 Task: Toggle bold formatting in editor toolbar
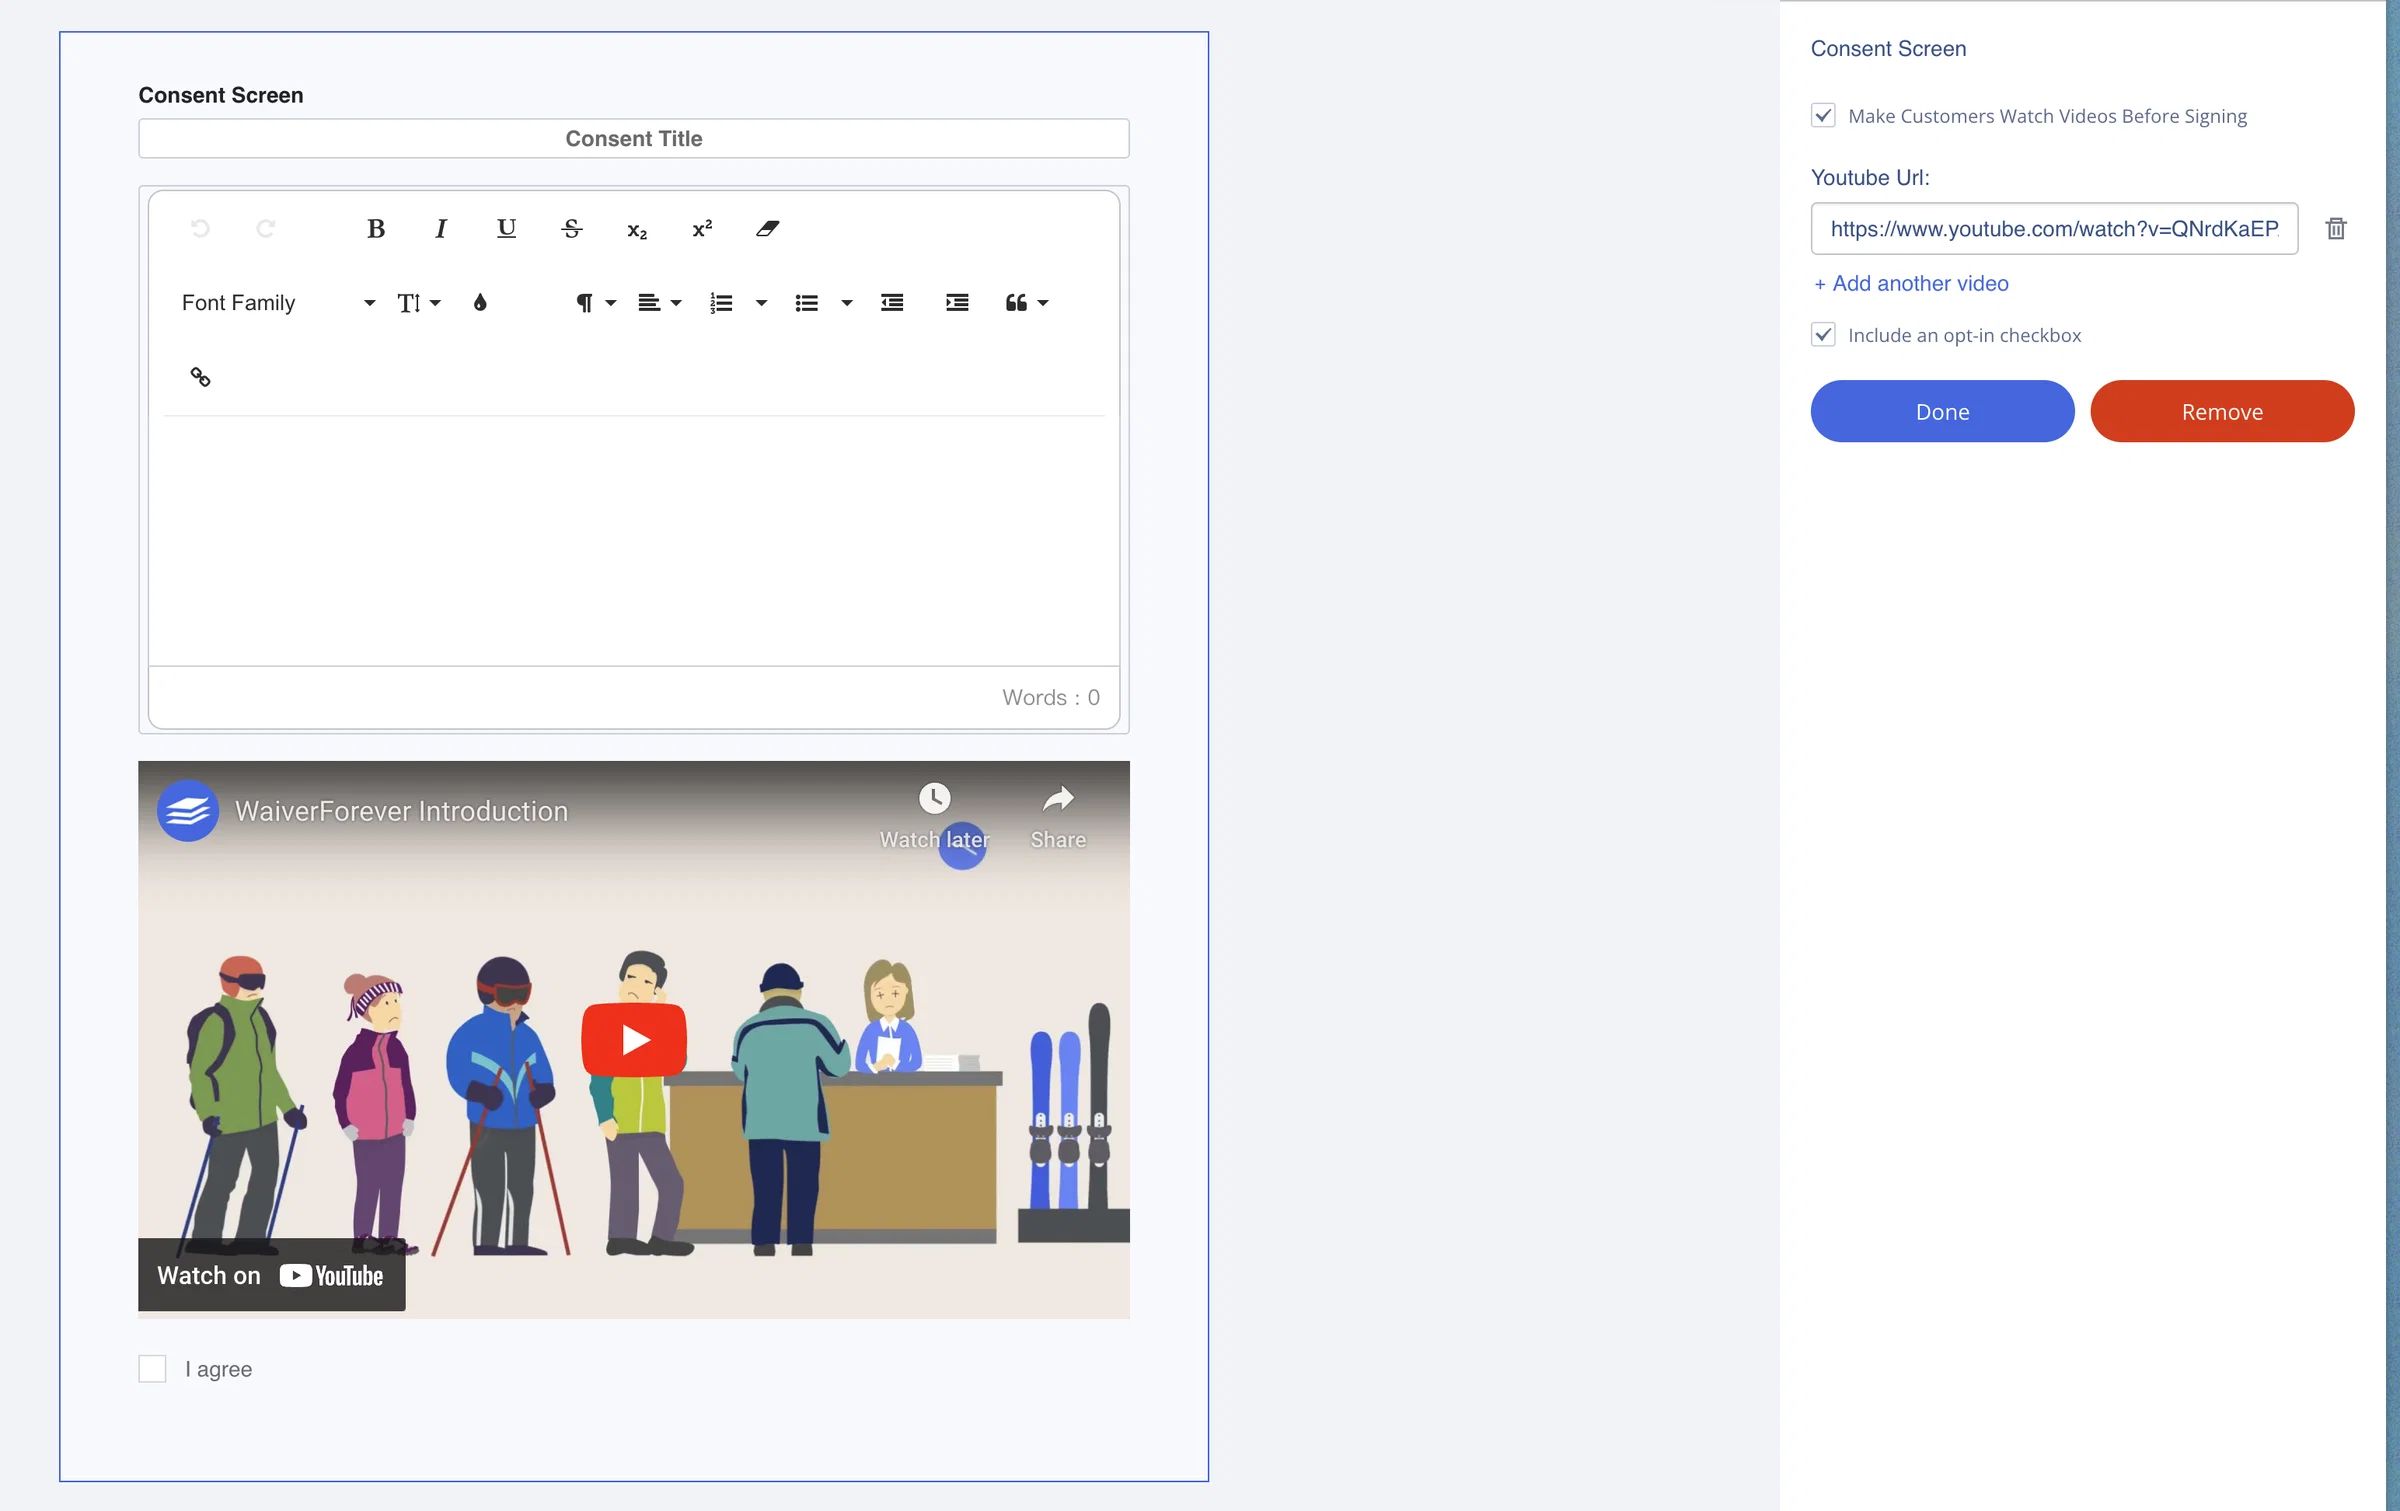376,229
